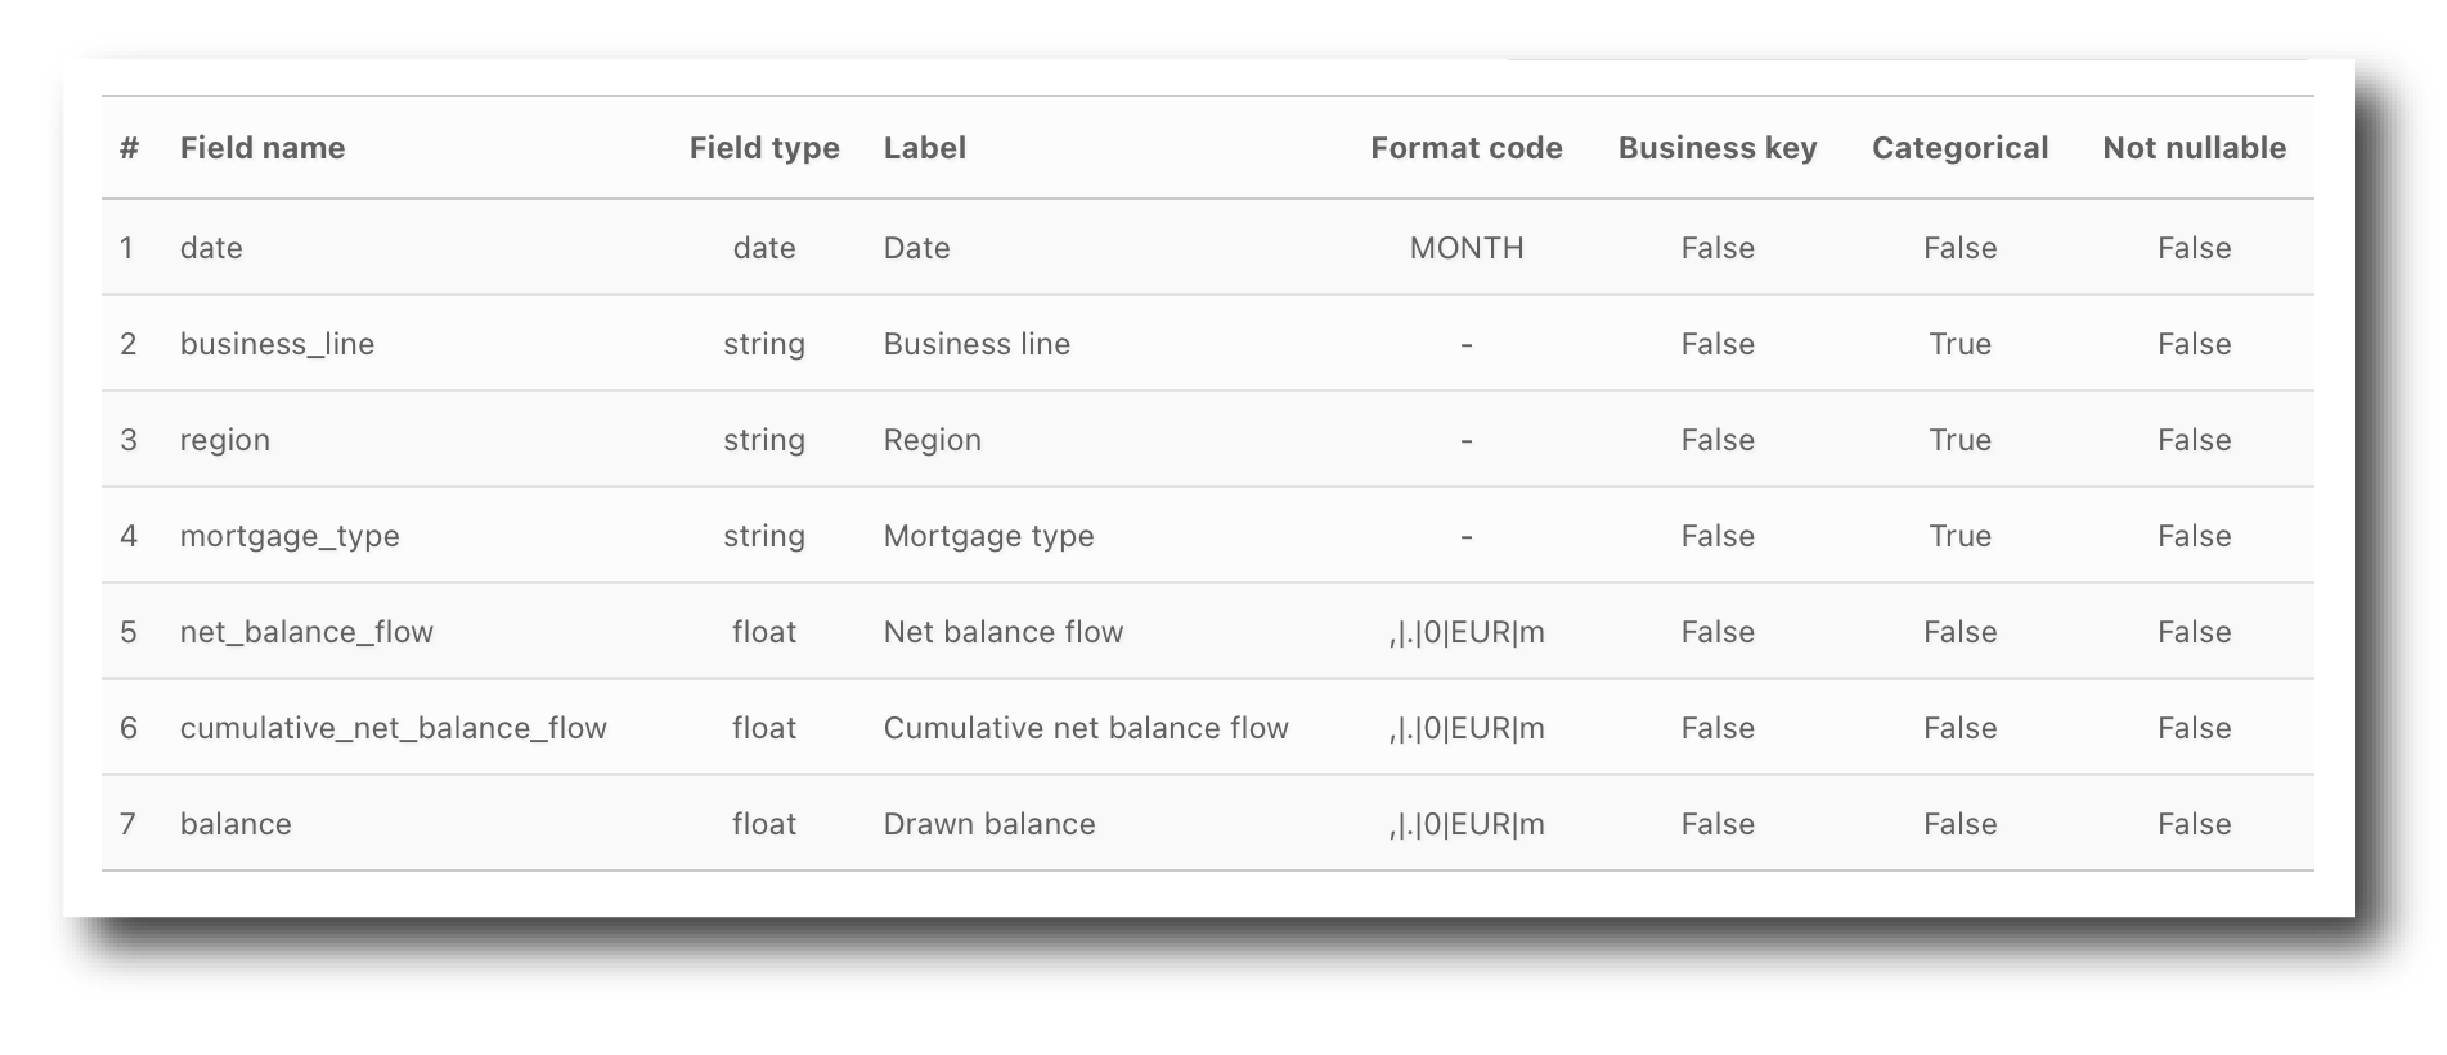Click the 'Field name' column header
Image resolution: width=2447 pixels, height=1055 pixels.
(262, 148)
